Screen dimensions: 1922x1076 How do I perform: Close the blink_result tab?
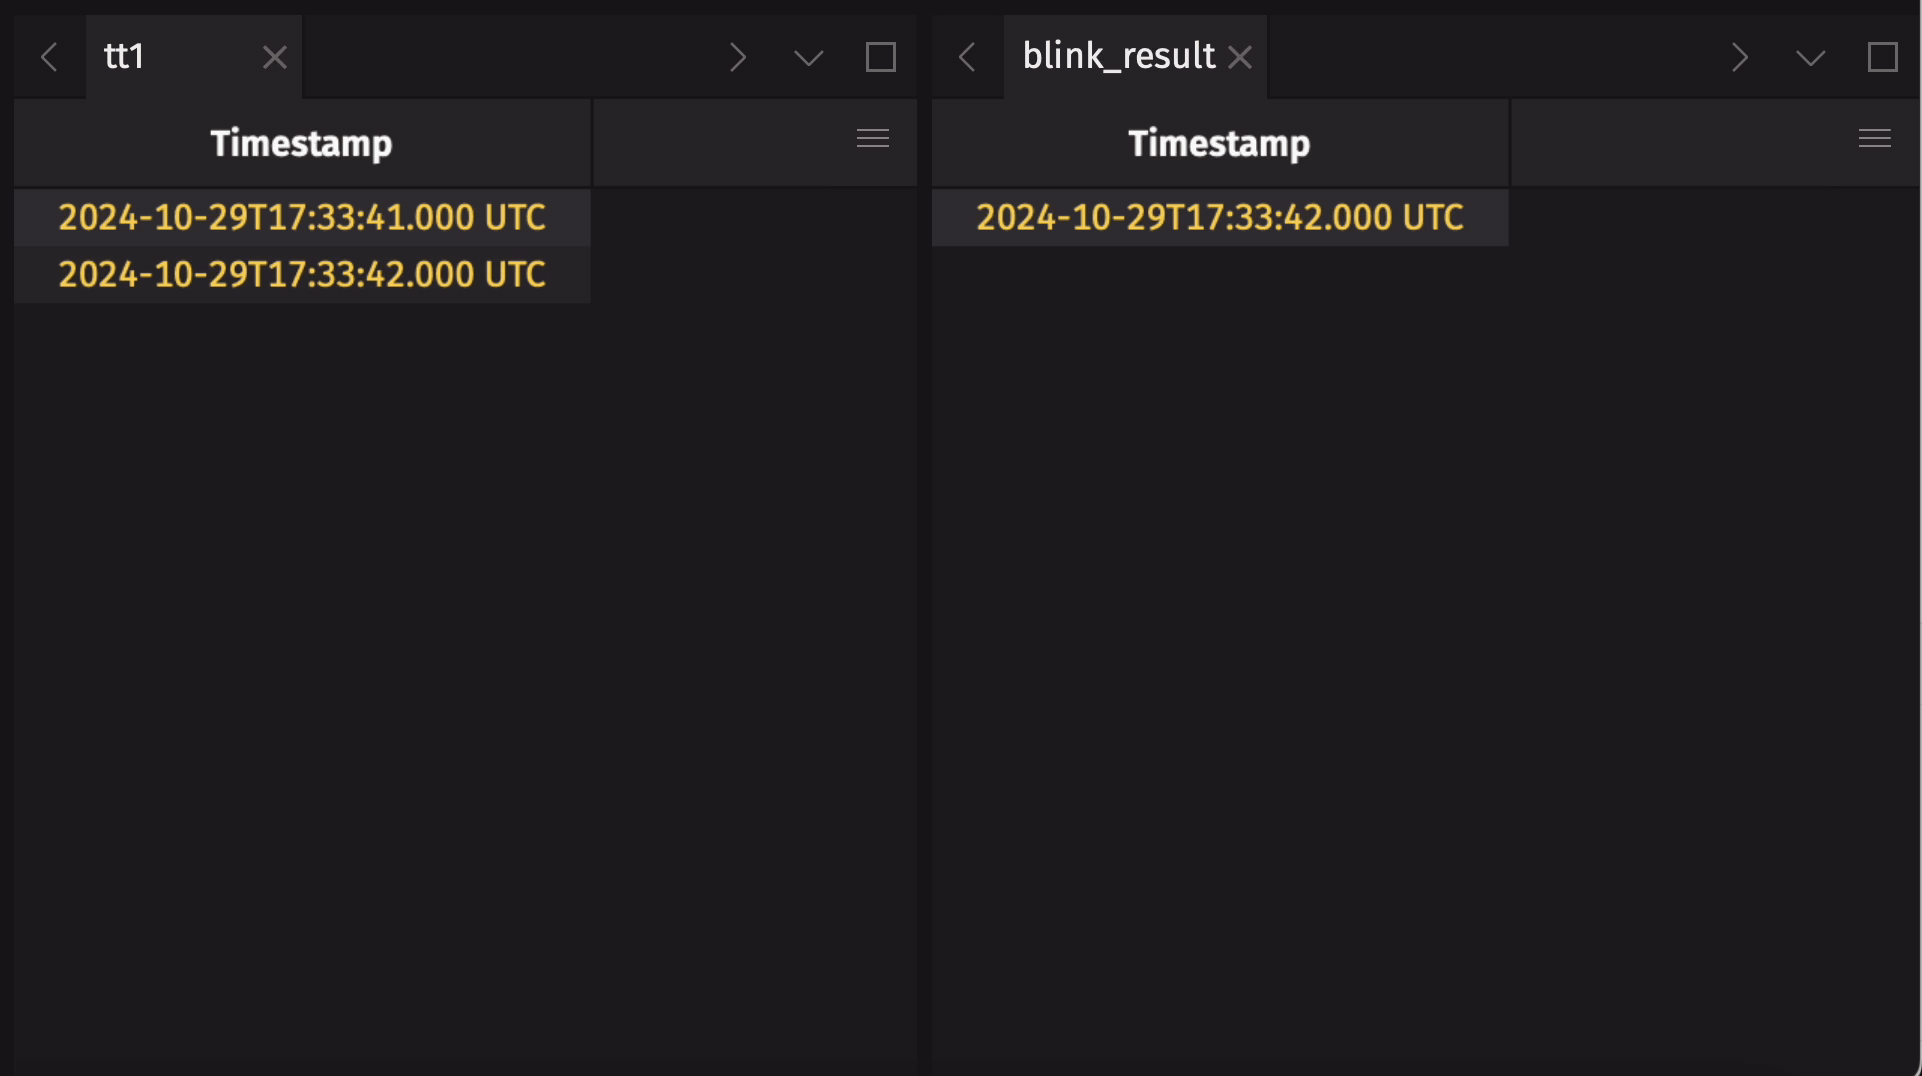[1240, 57]
